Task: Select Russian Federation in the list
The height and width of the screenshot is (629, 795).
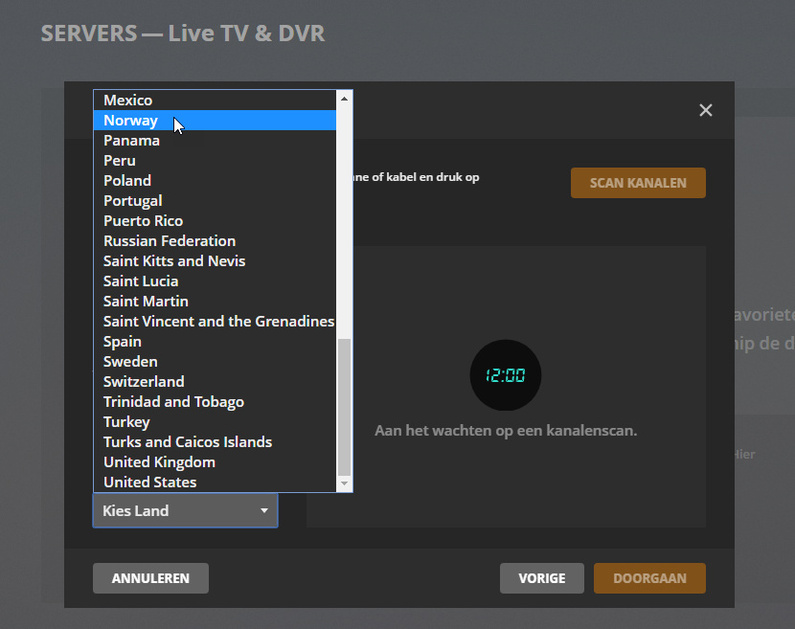Action: pyautogui.click(x=215, y=241)
